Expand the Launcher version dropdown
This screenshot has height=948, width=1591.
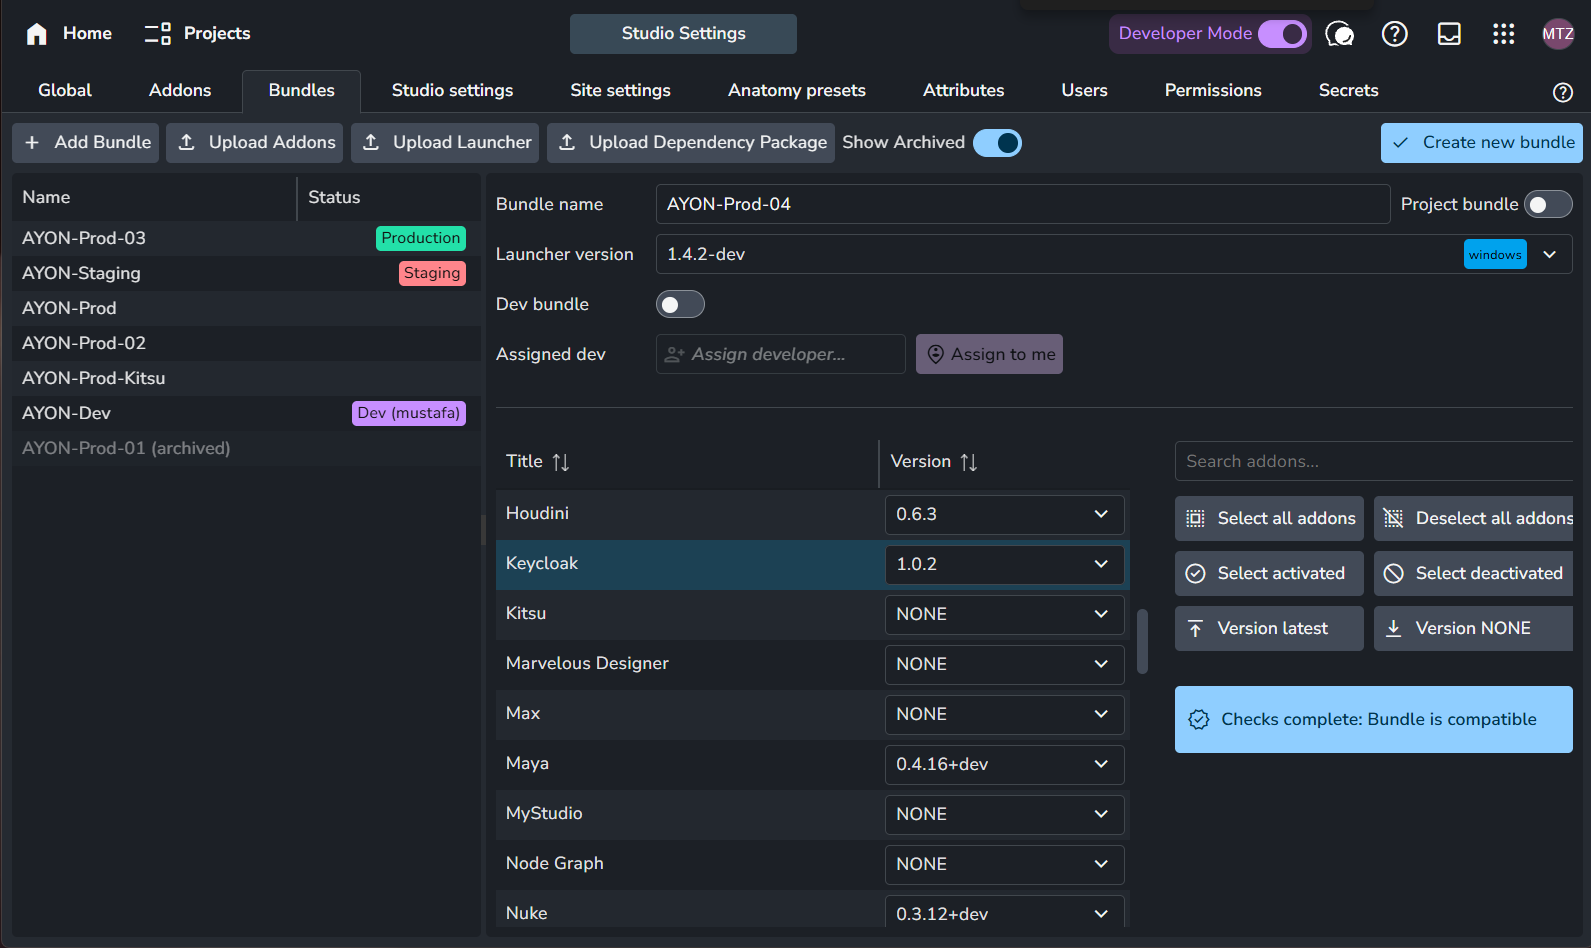pos(1549,254)
